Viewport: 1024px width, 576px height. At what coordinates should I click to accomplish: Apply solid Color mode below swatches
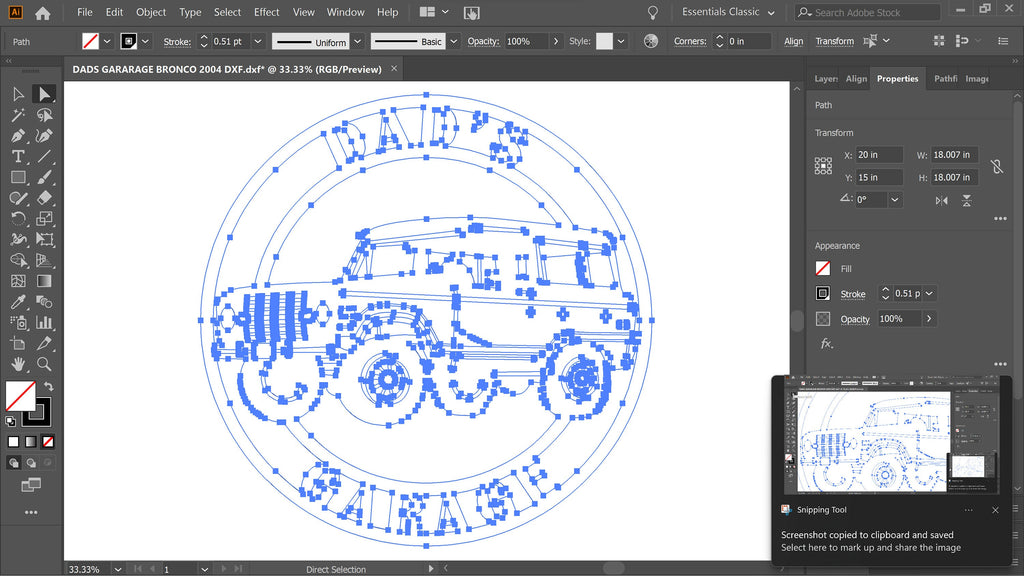coord(13,442)
